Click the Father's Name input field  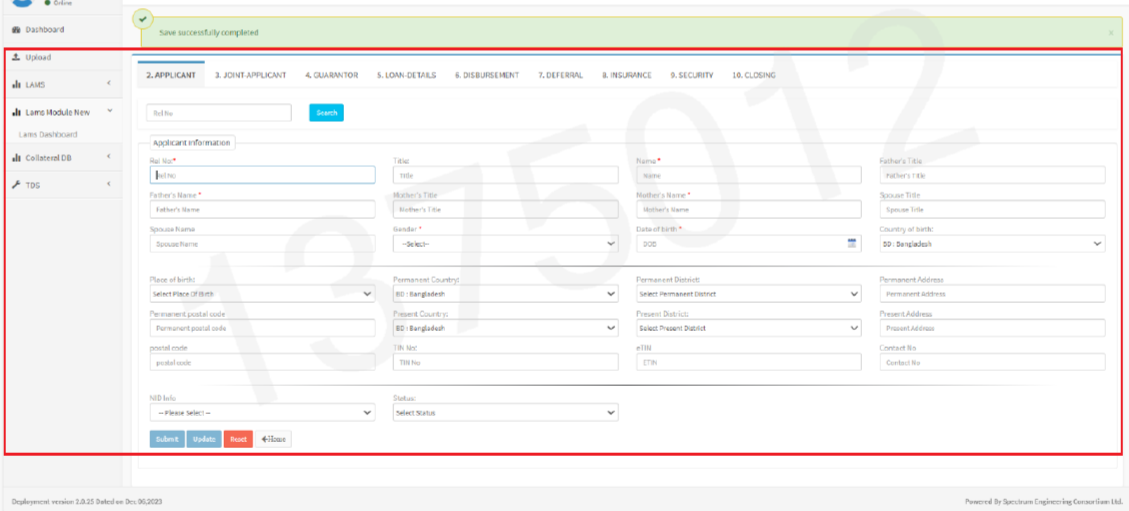pyautogui.click(x=262, y=210)
